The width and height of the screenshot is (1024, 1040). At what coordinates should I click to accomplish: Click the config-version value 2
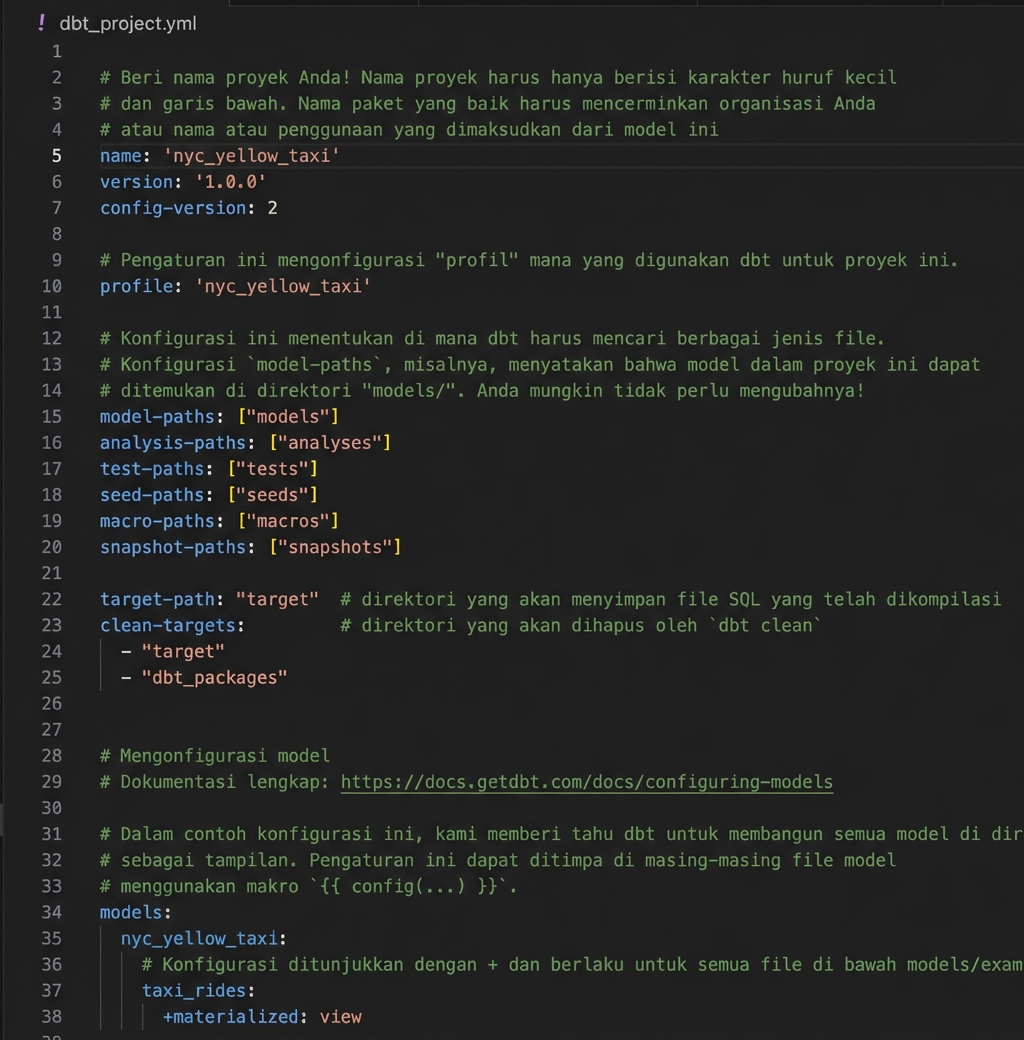[271, 207]
